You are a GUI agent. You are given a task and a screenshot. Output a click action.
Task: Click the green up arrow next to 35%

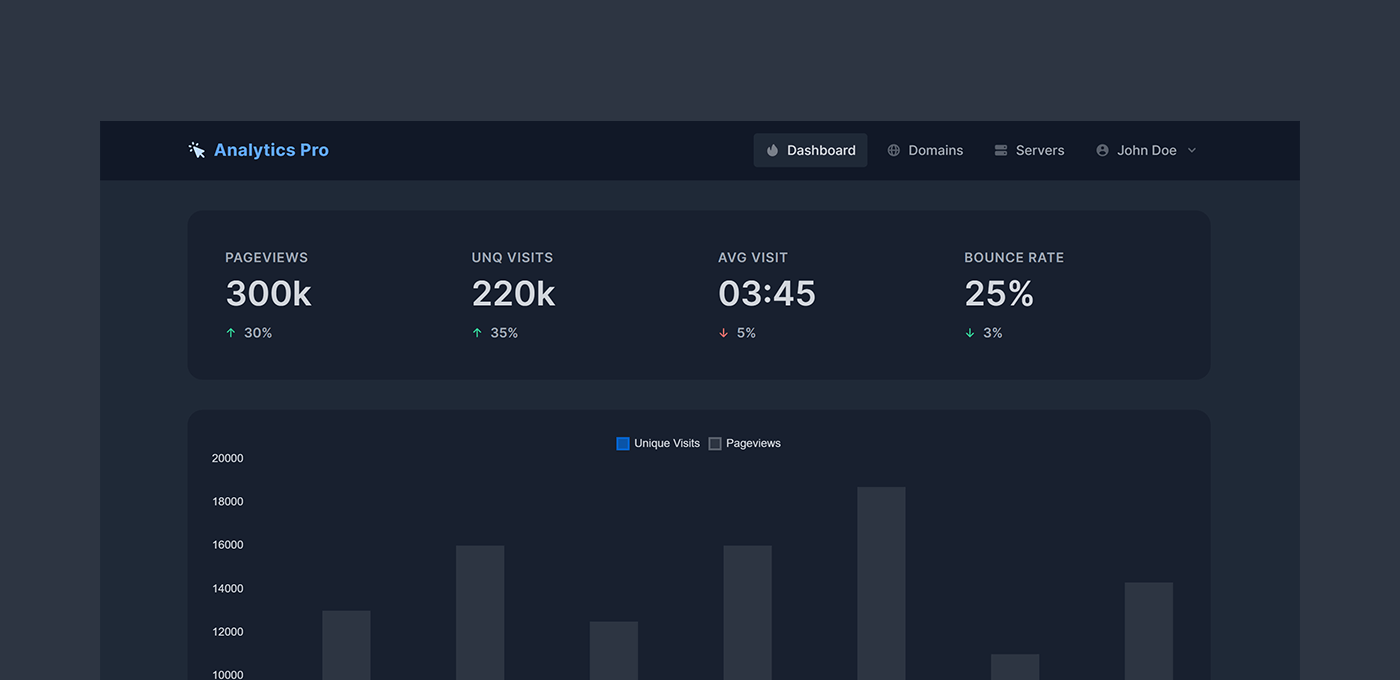click(477, 331)
